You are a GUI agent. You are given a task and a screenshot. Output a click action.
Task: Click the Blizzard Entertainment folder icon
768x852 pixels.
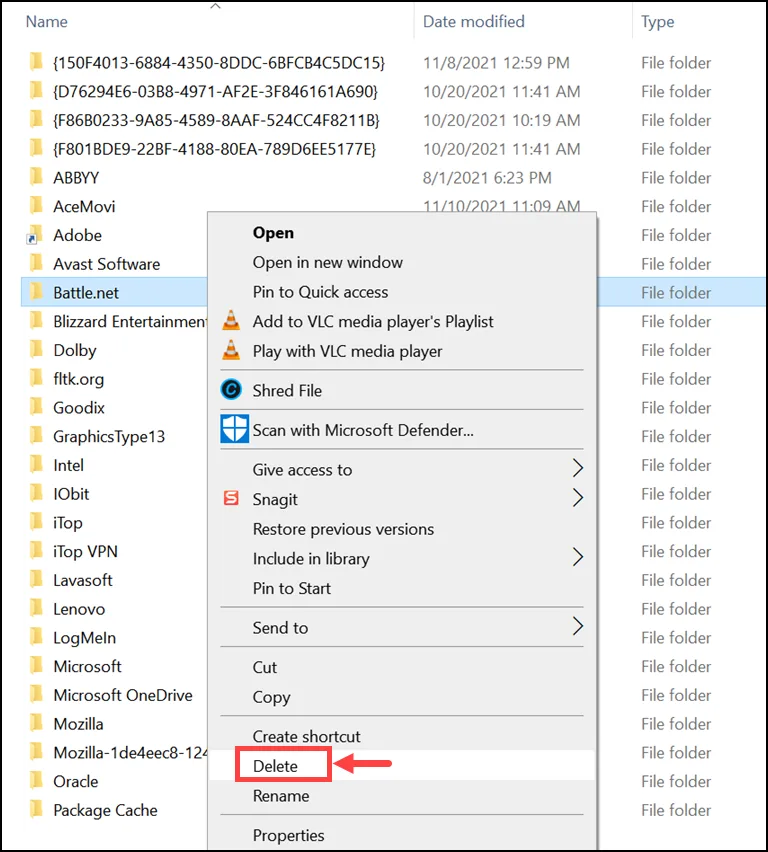coord(36,321)
